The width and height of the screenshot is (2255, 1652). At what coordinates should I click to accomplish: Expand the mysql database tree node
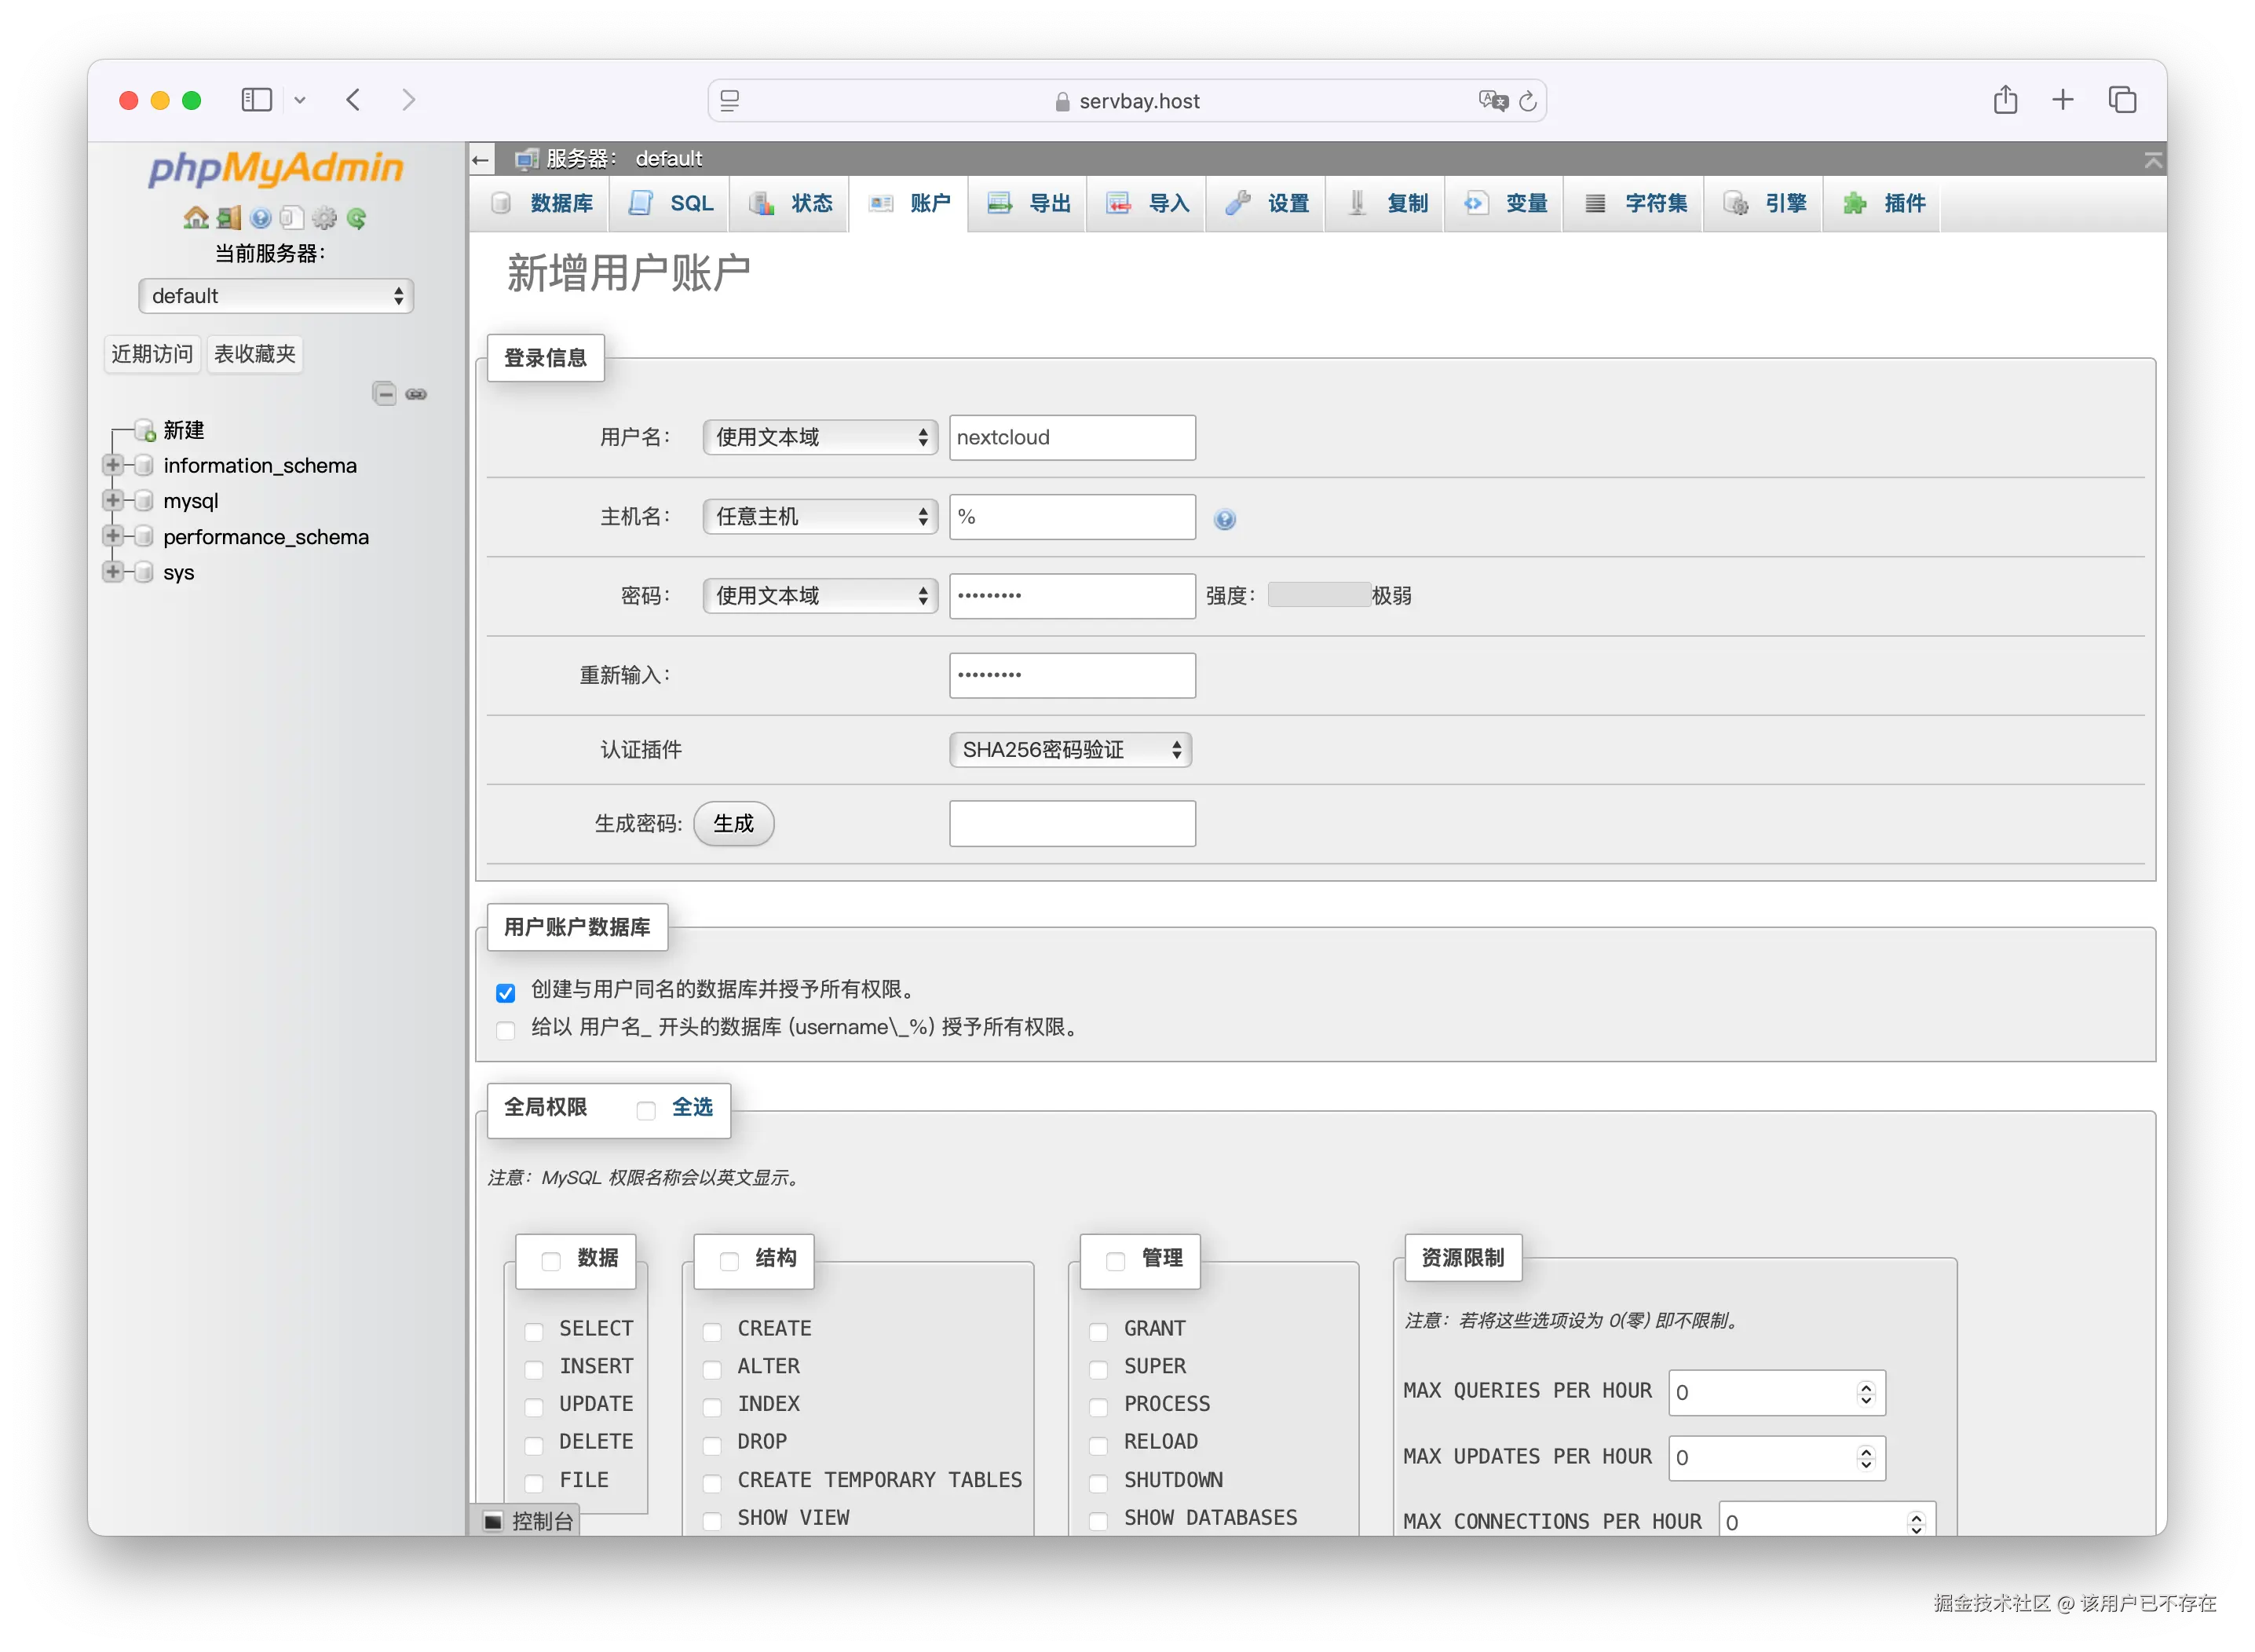click(113, 500)
